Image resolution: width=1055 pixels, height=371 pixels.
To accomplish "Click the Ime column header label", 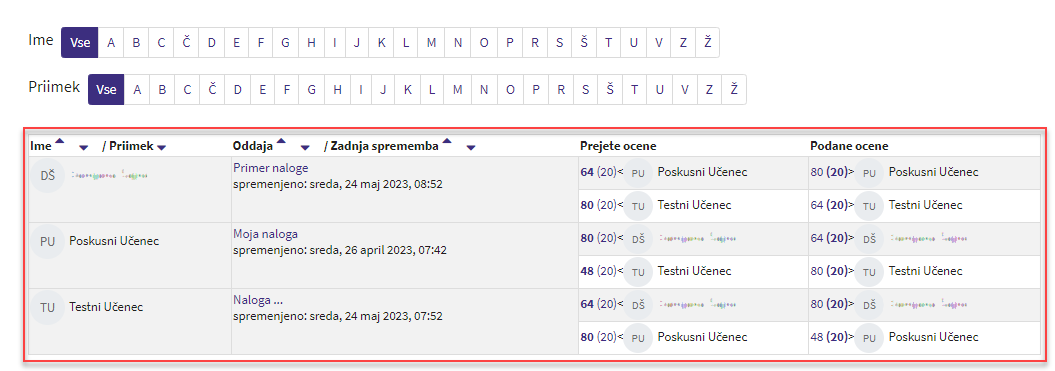I will (41, 146).
